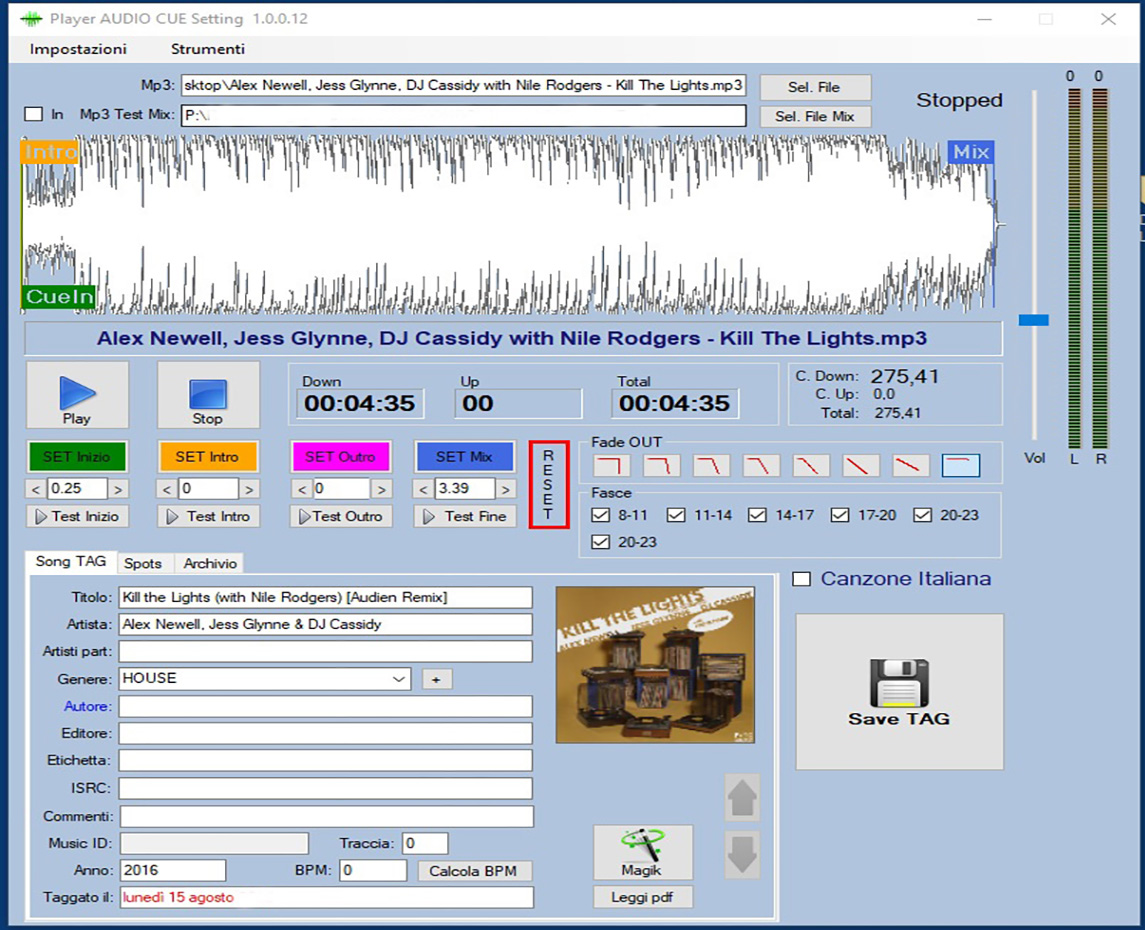Click the Test Inizio play button
Screen dimensions: 1145x930
coord(77,517)
